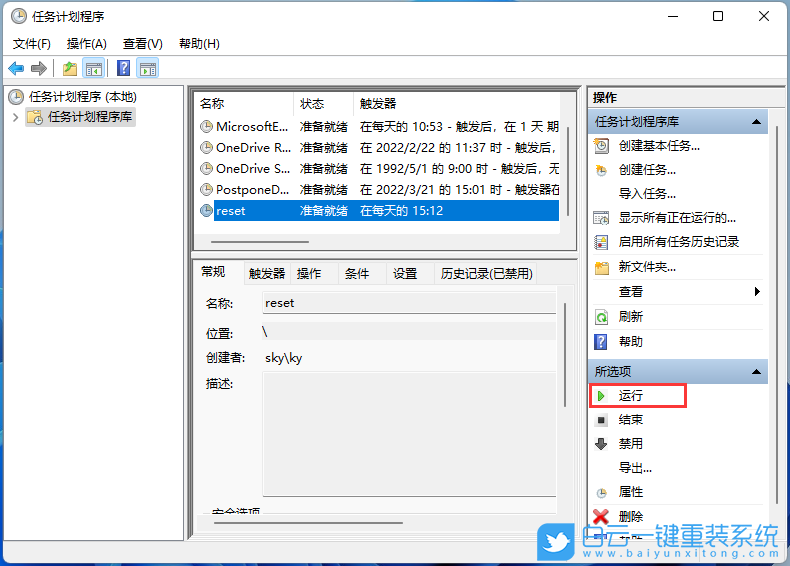The image size is (790, 566).
Task: Expand the 任务计划程序库 tree node
Action: coord(16,117)
